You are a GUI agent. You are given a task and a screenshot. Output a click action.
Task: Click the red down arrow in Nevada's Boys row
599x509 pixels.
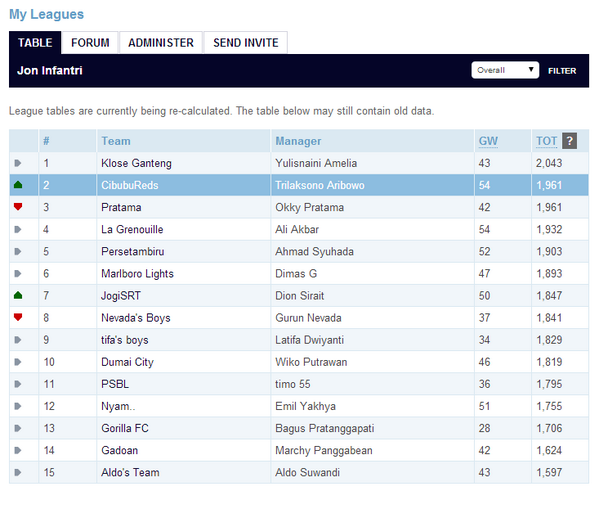(x=18, y=317)
